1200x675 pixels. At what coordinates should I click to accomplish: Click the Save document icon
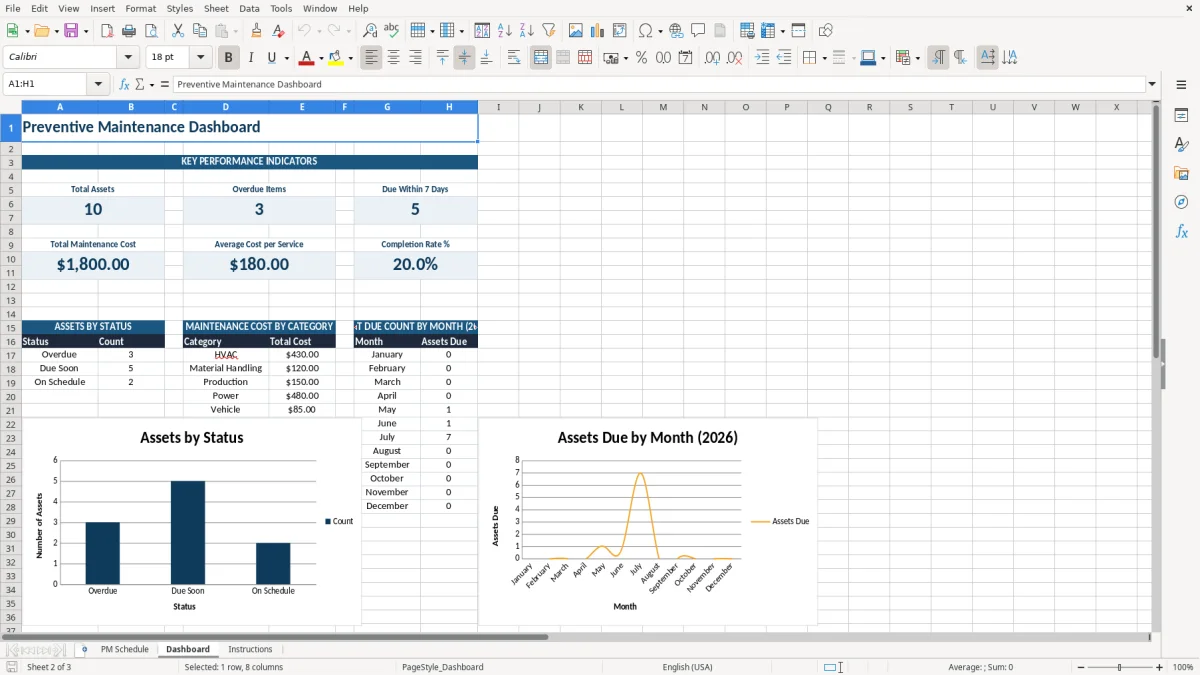71,31
